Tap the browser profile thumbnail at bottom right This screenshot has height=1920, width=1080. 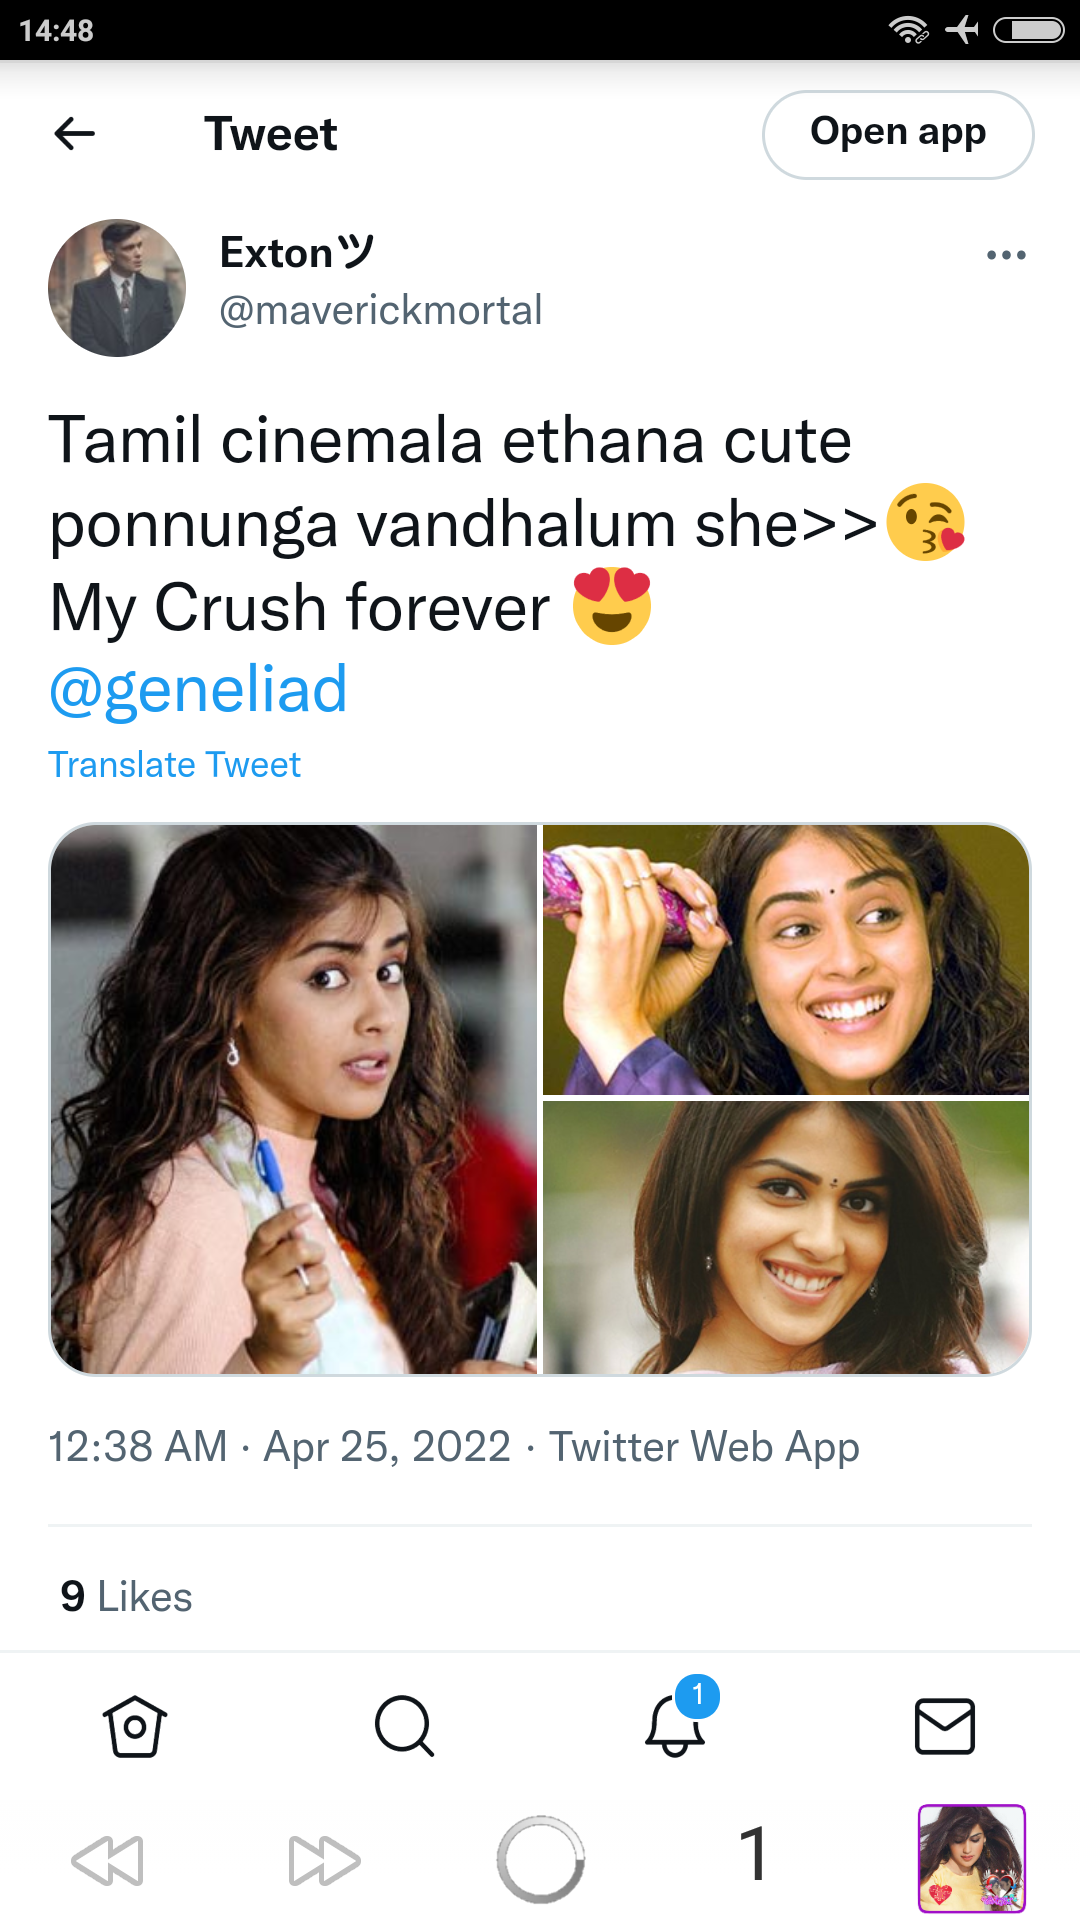click(972, 1859)
